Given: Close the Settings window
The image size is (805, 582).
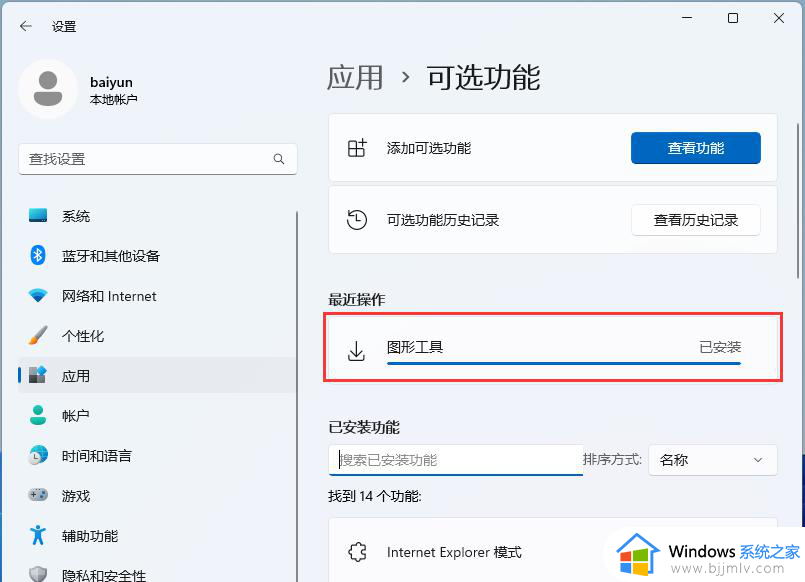Looking at the screenshot, I should coord(779,18).
